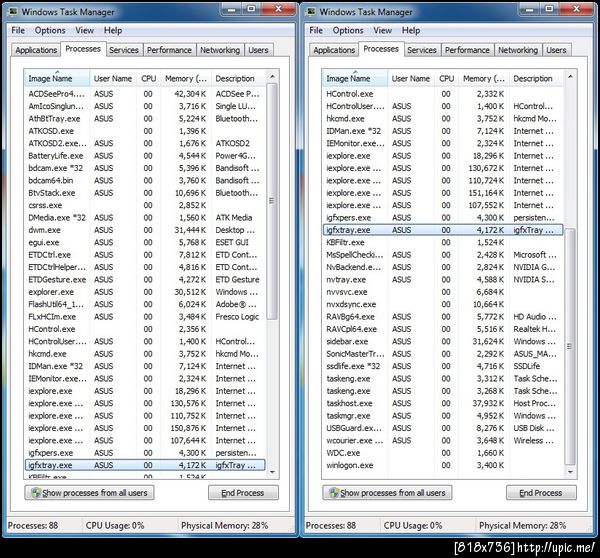Switch to Users tab in right window

pyautogui.click(x=556, y=50)
